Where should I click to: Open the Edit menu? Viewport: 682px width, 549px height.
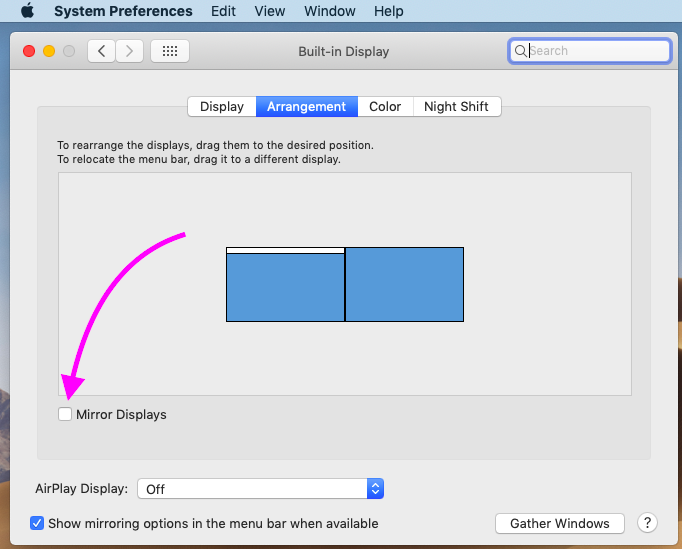[223, 11]
